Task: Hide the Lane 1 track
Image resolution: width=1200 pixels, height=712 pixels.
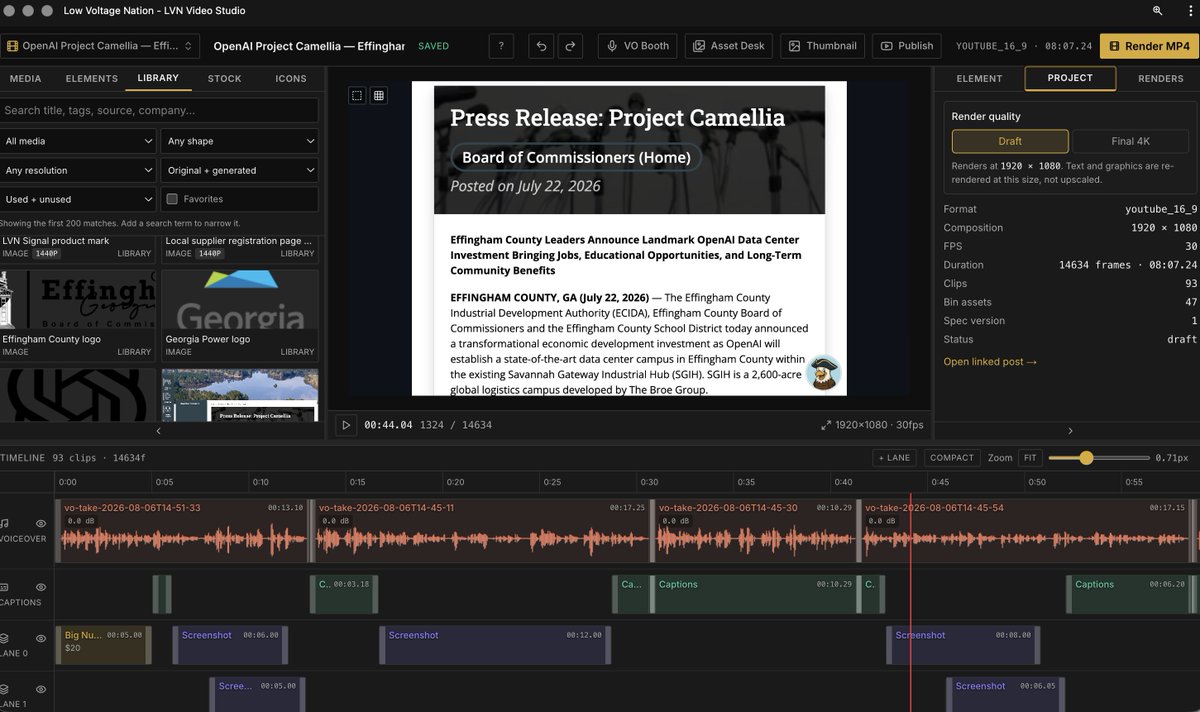Action: (x=41, y=689)
